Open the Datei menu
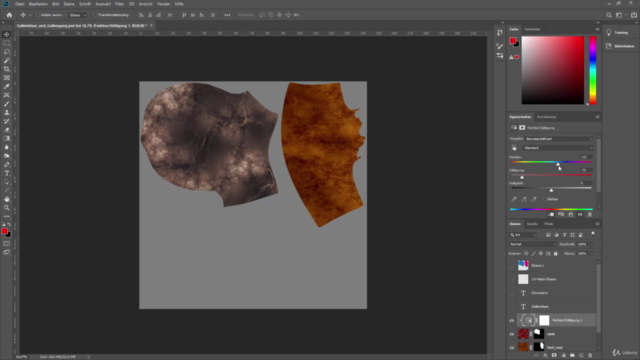The height and width of the screenshot is (360, 640). click(19, 4)
